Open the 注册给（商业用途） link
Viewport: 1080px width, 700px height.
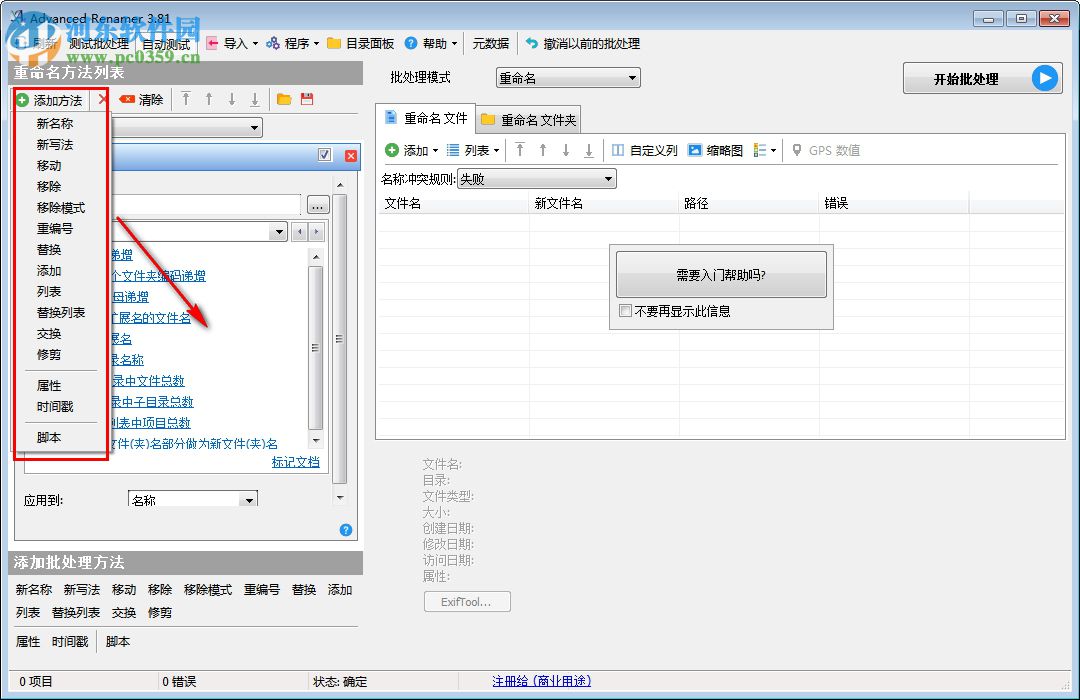543,679
